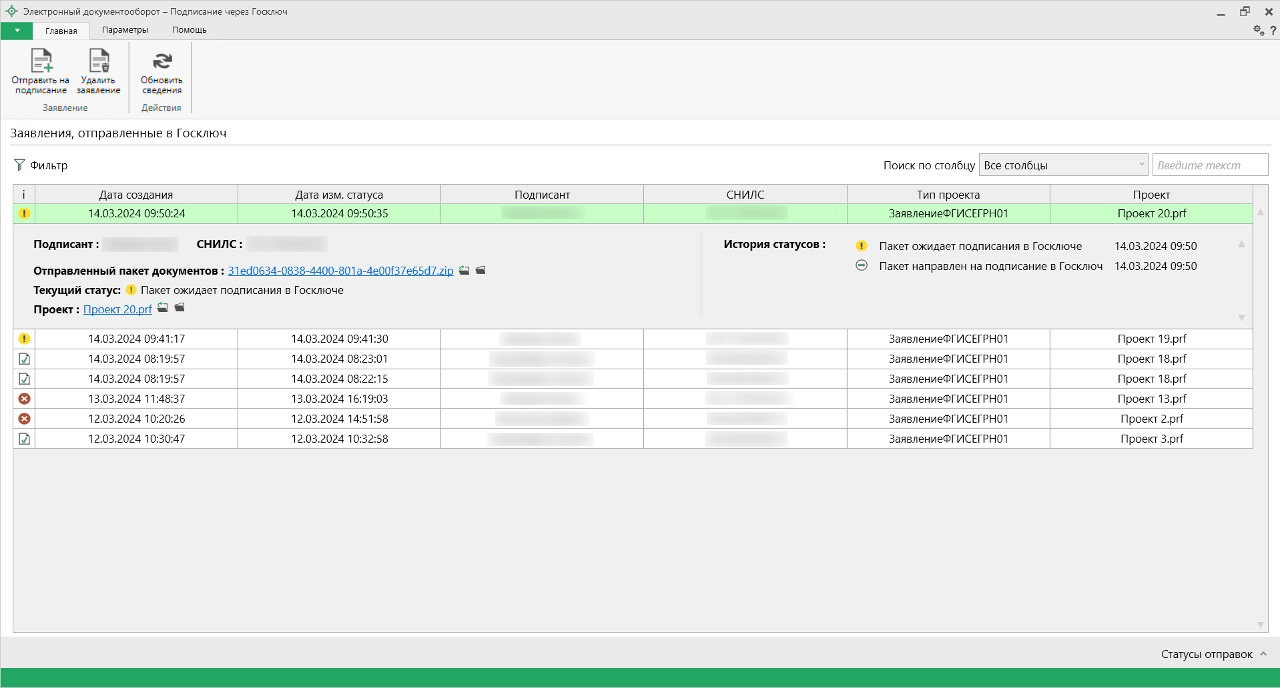Sort by 'Дата создания' column header
The width and height of the screenshot is (1280, 688).
click(x=136, y=195)
